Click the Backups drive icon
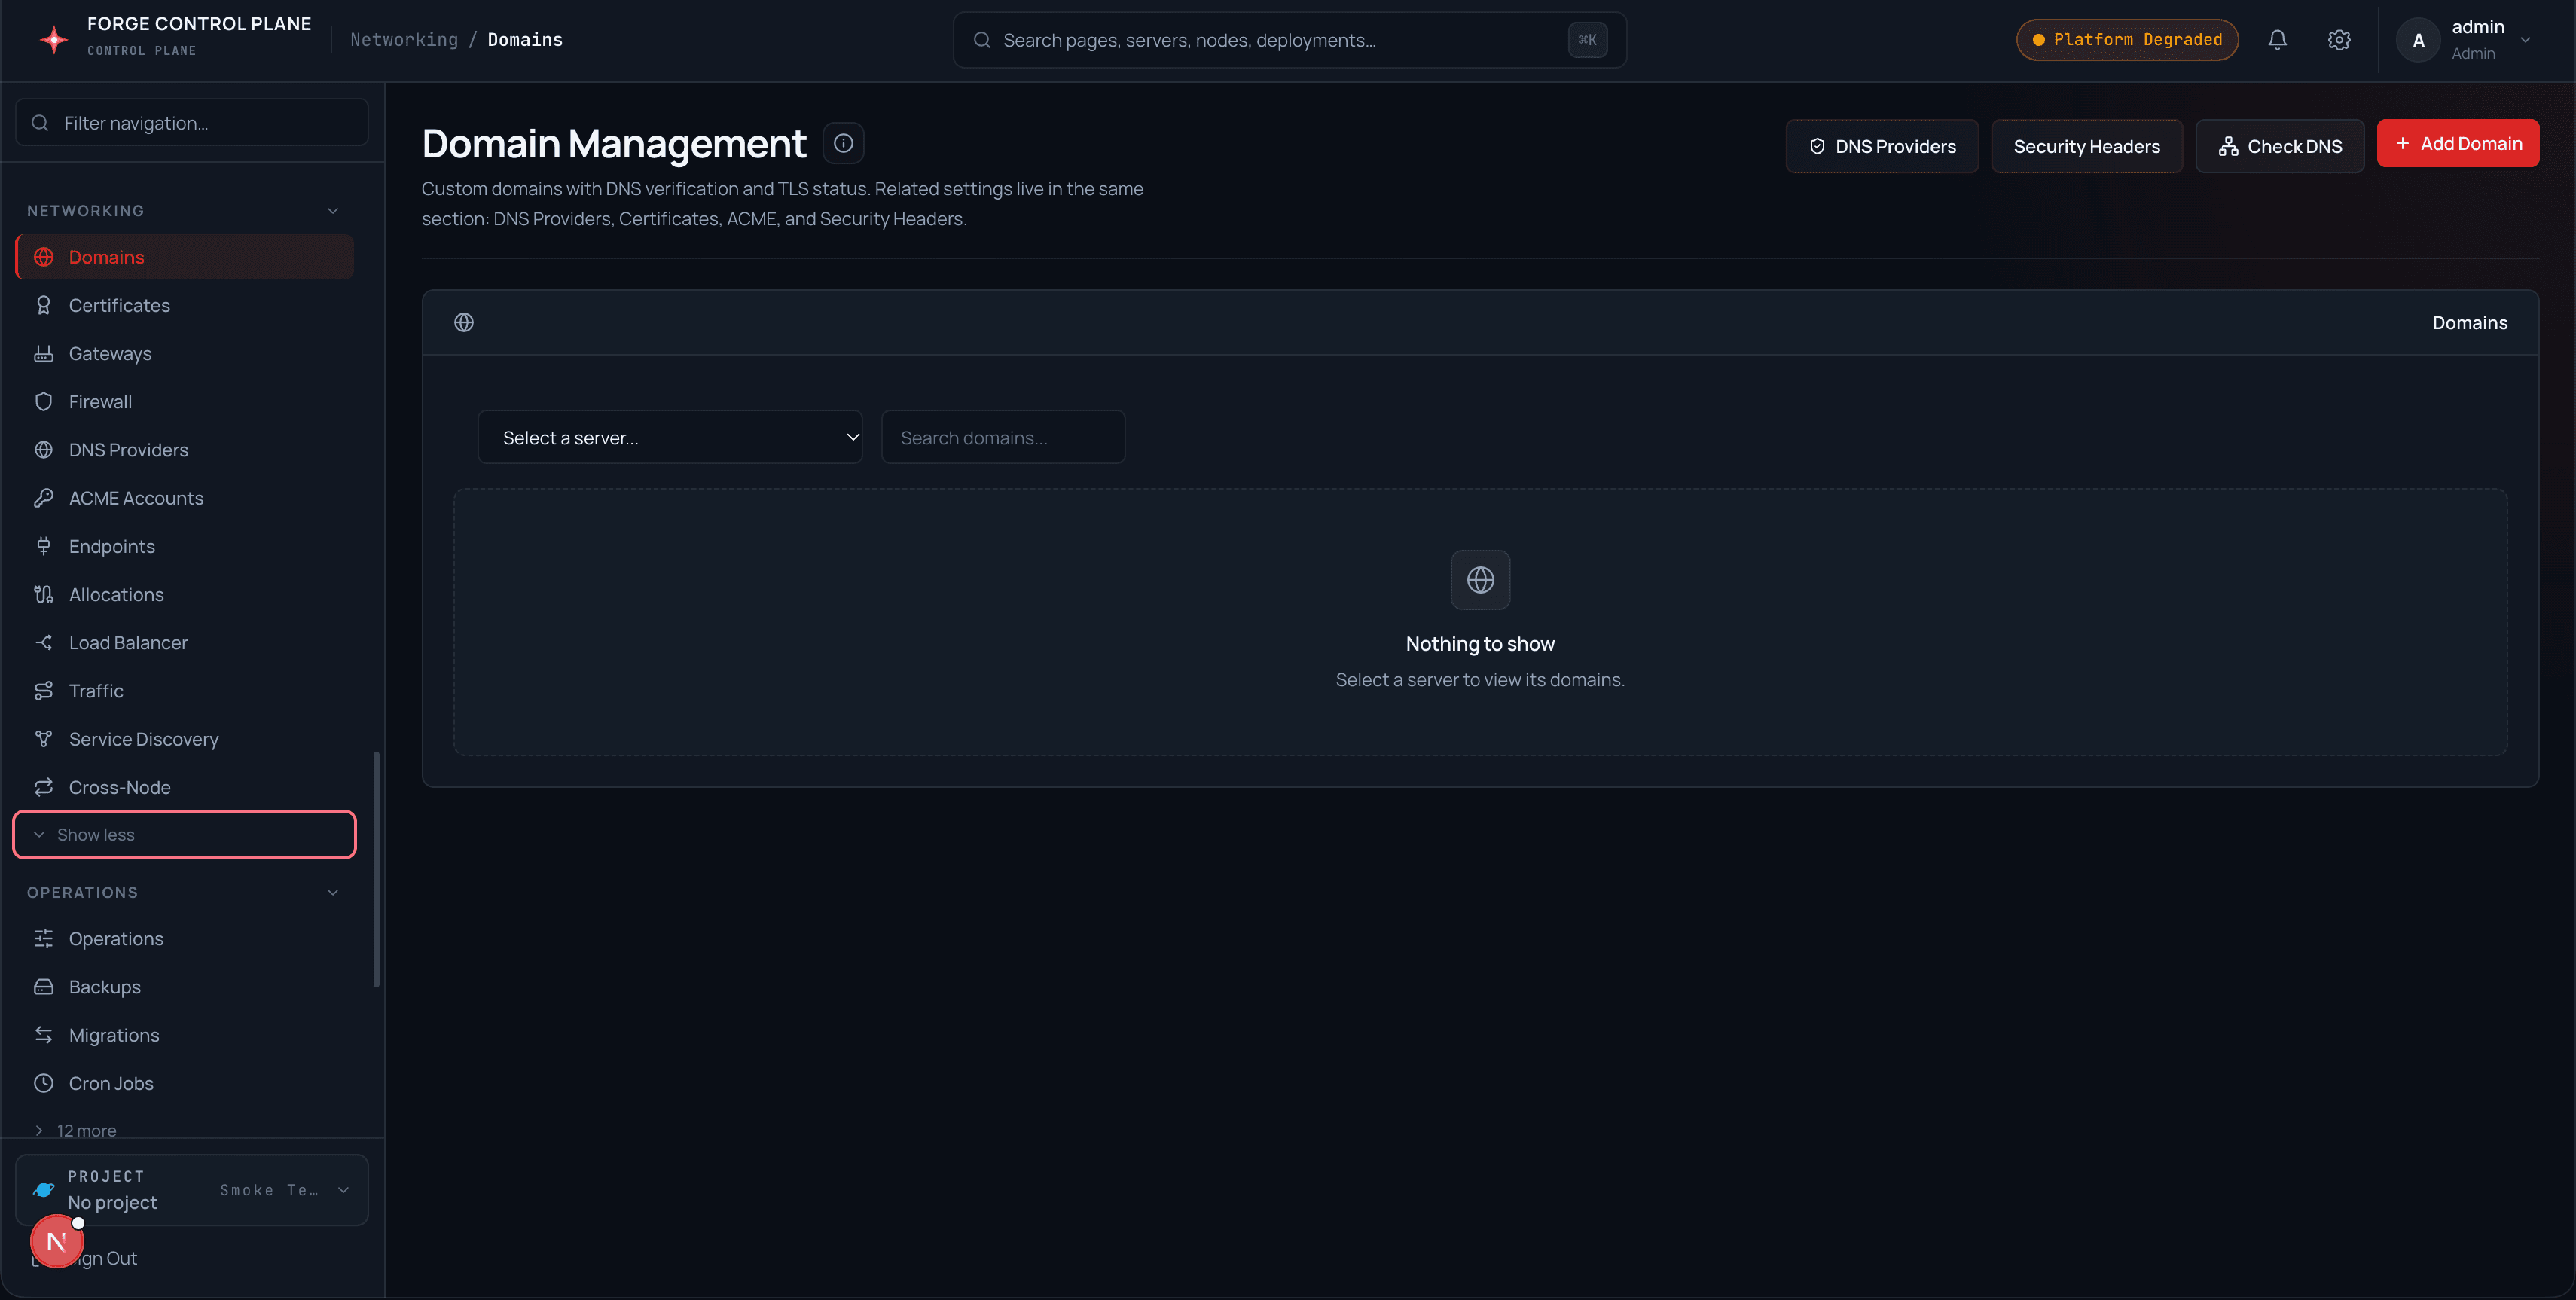The width and height of the screenshot is (2576, 1300). click(44, 987)
